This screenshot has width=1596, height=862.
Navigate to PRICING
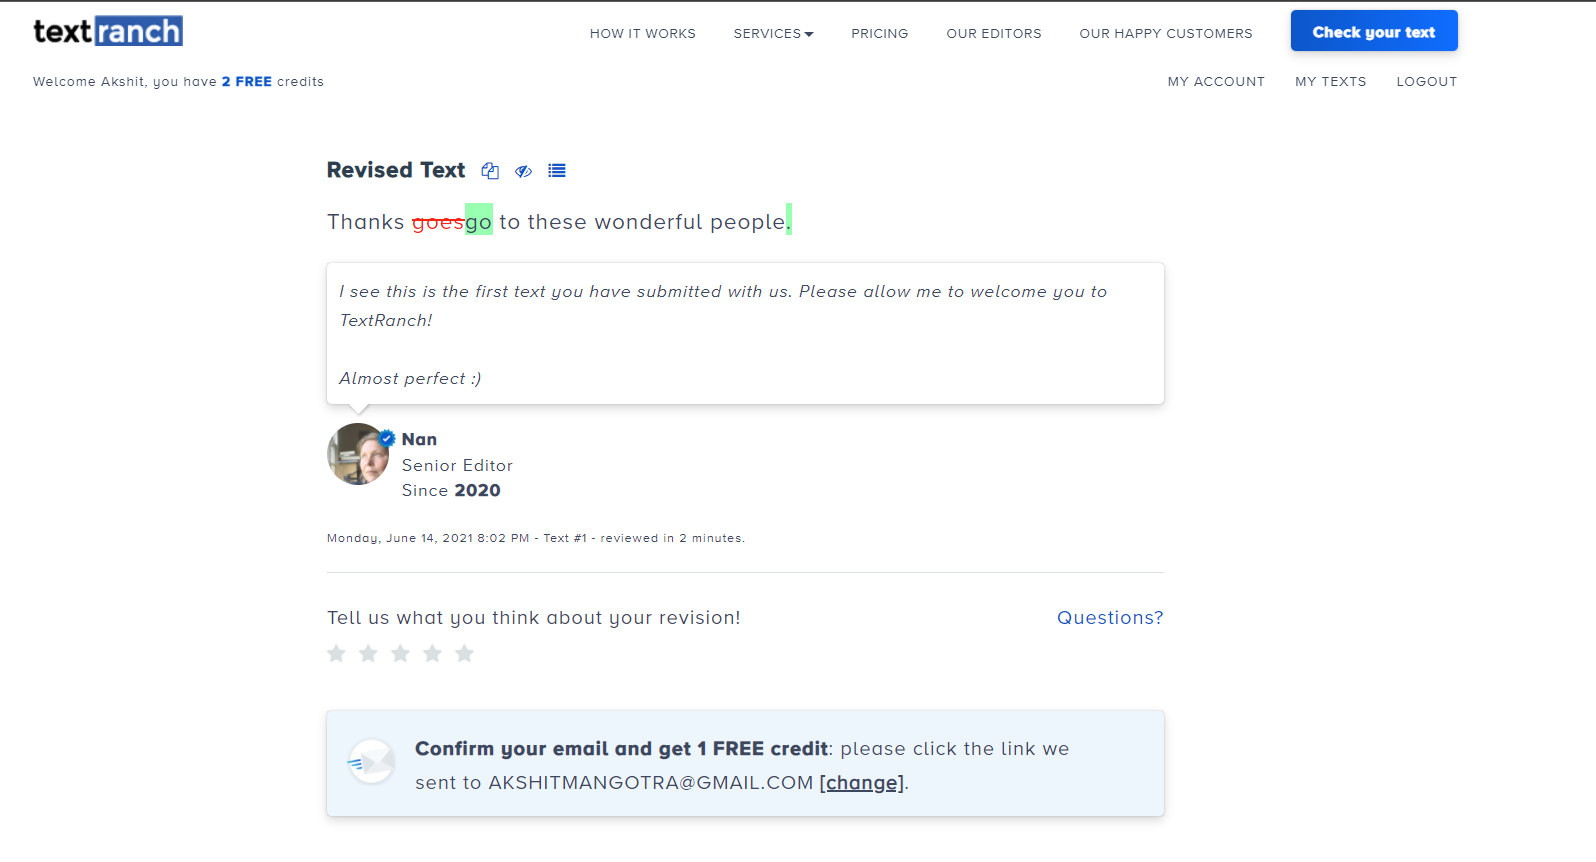(879, 33)
